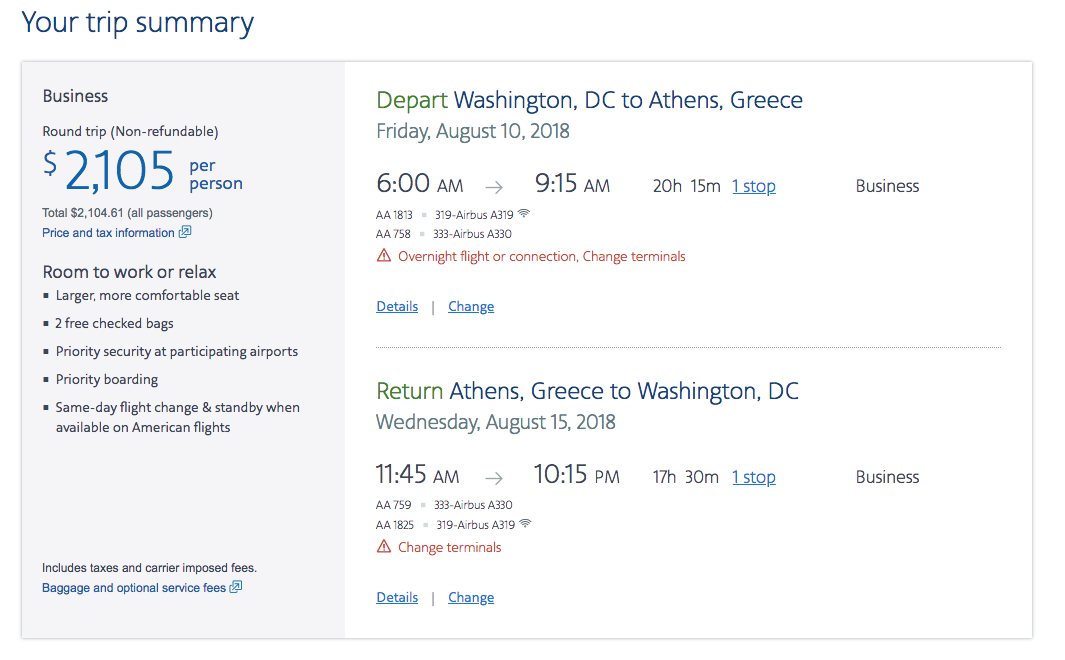This screenshot has height=660, width=1065.
Task: Click warning triangle for overnight flight alert
Action: [384, 256]
